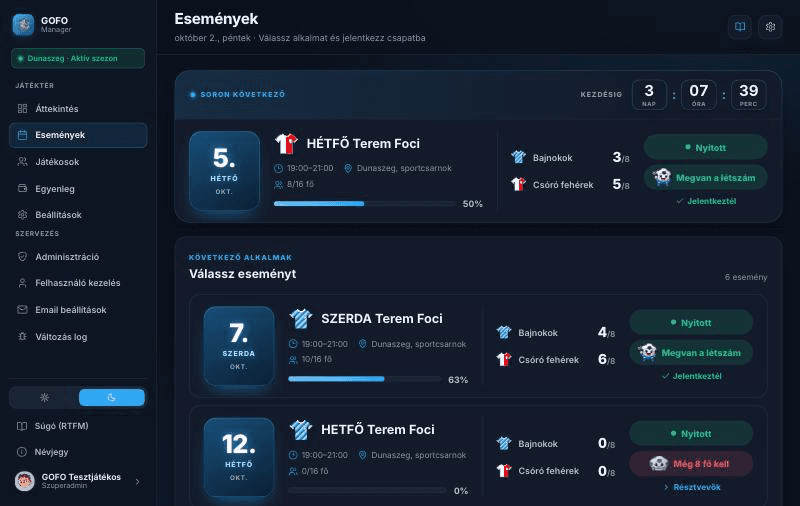This screenshot has height=506, width=800.
Task: Click the Csóró fehérek jersey icon with 6/8
Action: (504, 359)
